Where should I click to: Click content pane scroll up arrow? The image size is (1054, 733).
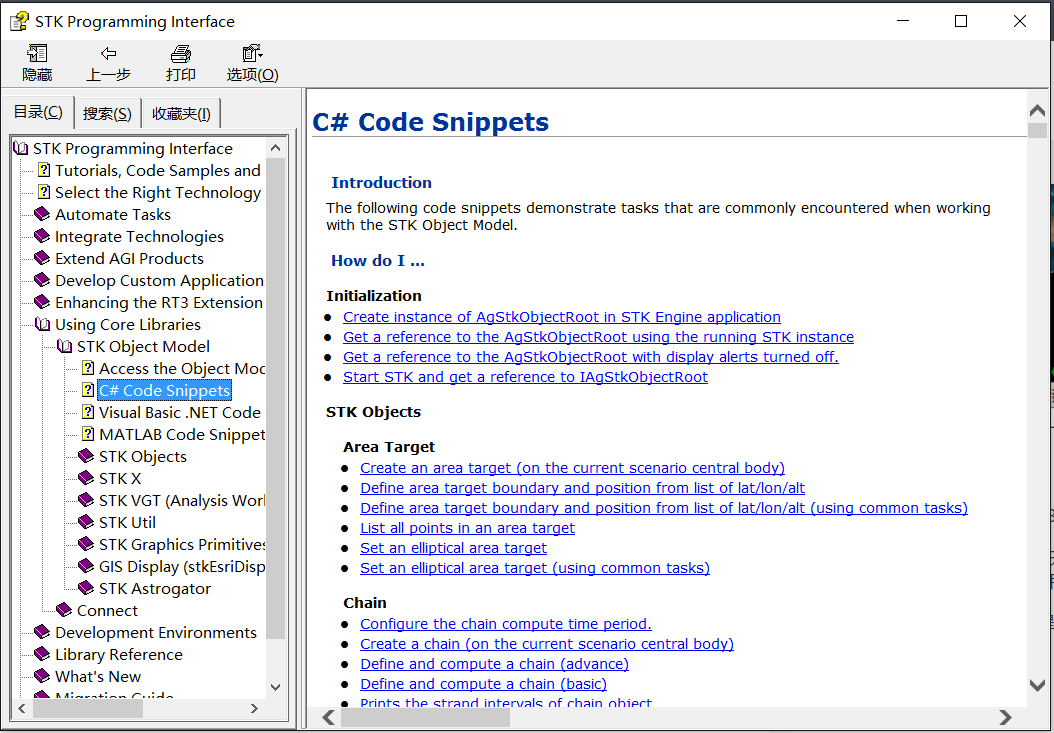[1037, 110]
